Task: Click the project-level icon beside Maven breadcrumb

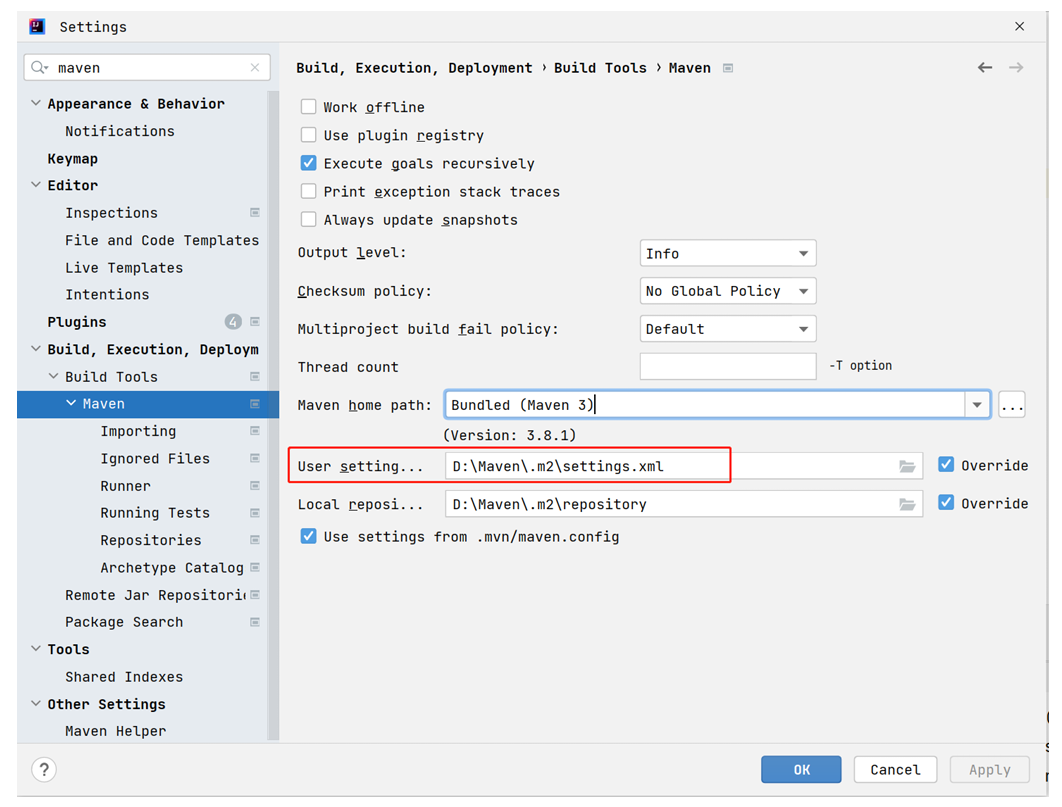Action: (728, 68)
